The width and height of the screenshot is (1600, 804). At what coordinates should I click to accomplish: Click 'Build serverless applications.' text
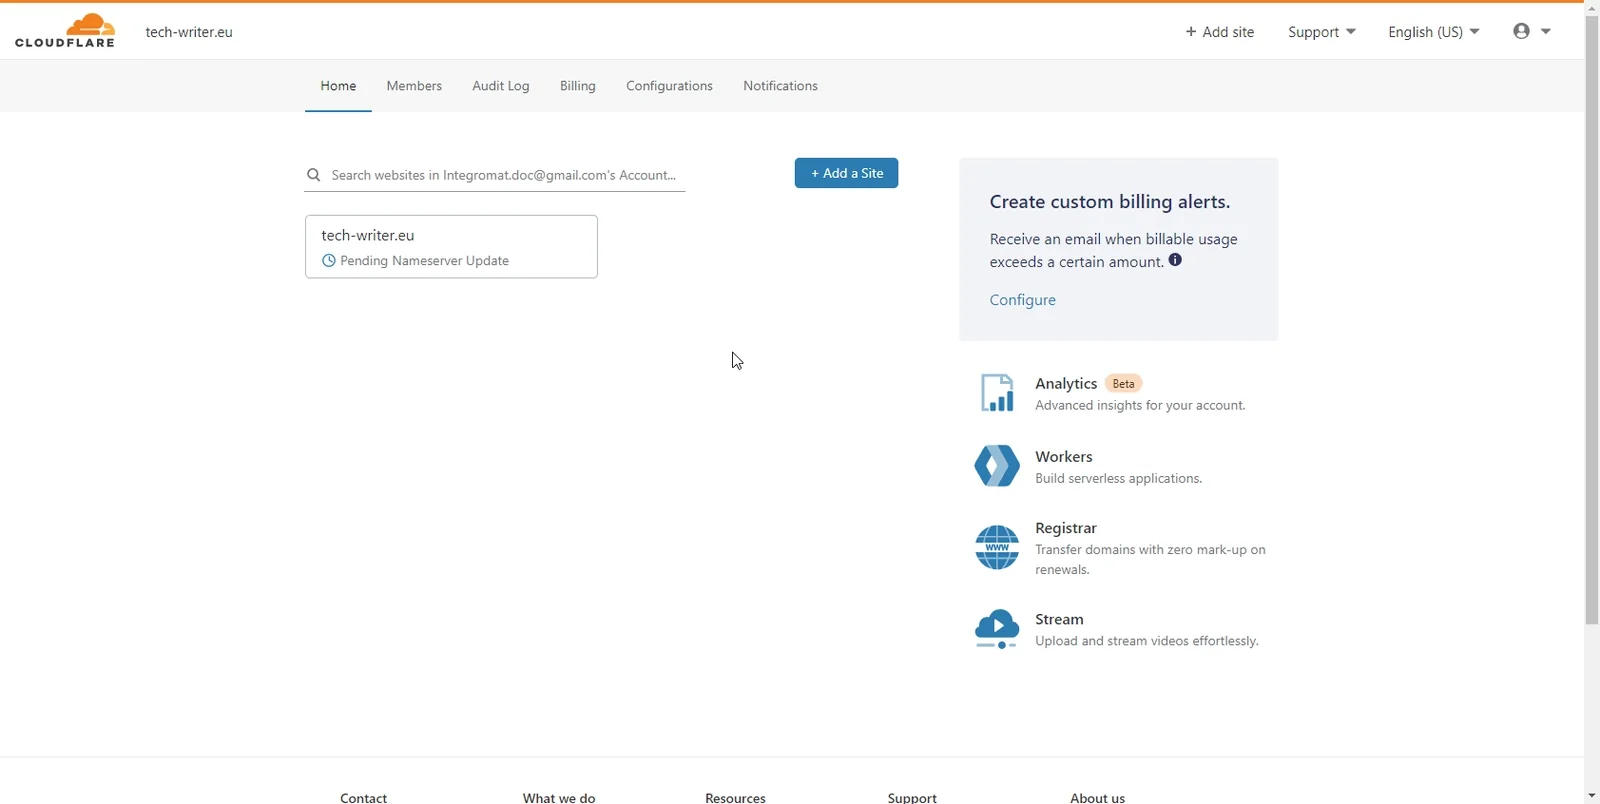pyautogui.click(x=1118, y=479)
